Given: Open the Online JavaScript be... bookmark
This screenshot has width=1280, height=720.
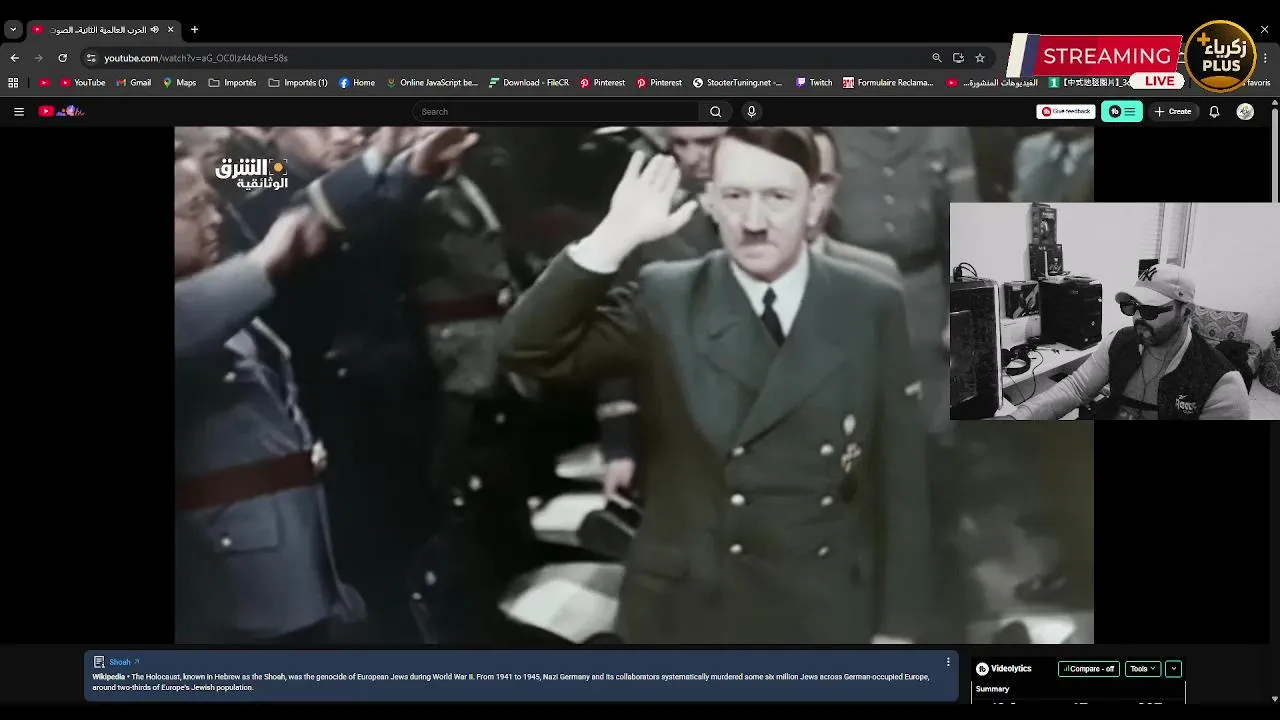Looking at the screenshot, I should click(x=432, y=83).
